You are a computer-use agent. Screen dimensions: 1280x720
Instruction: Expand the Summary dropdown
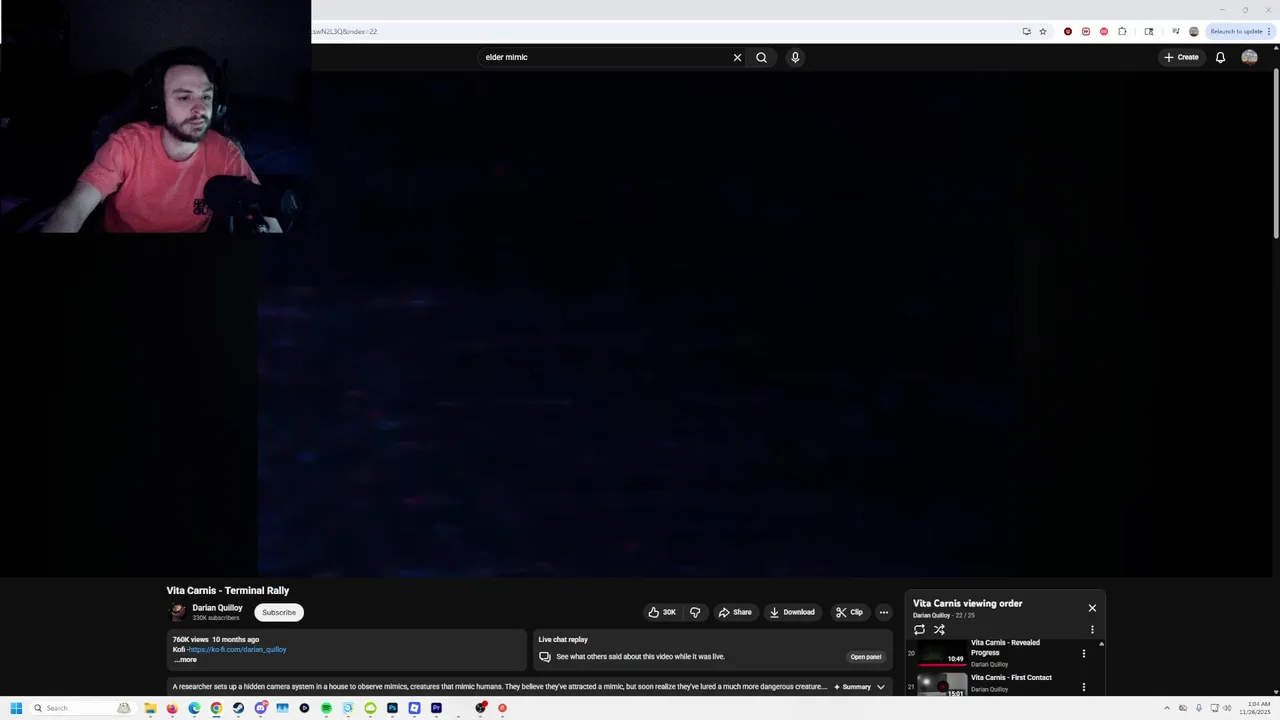tap(860, 687)
